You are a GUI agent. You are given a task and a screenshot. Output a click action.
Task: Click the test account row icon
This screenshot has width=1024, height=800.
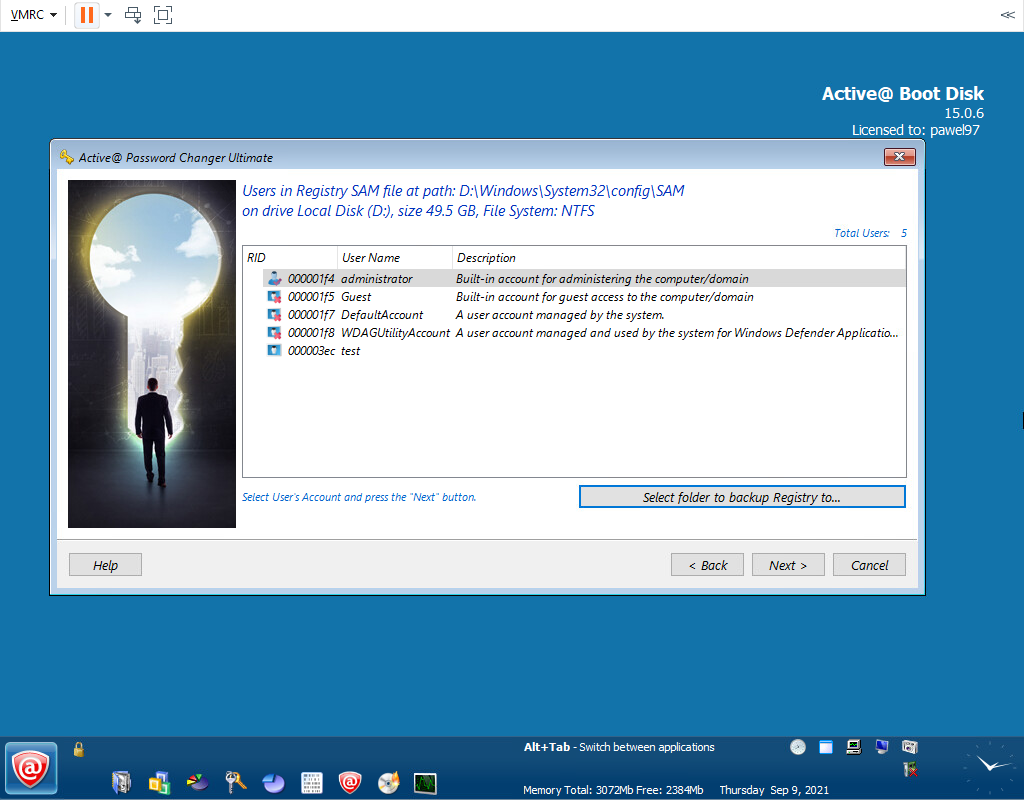[x=274, y=351]
